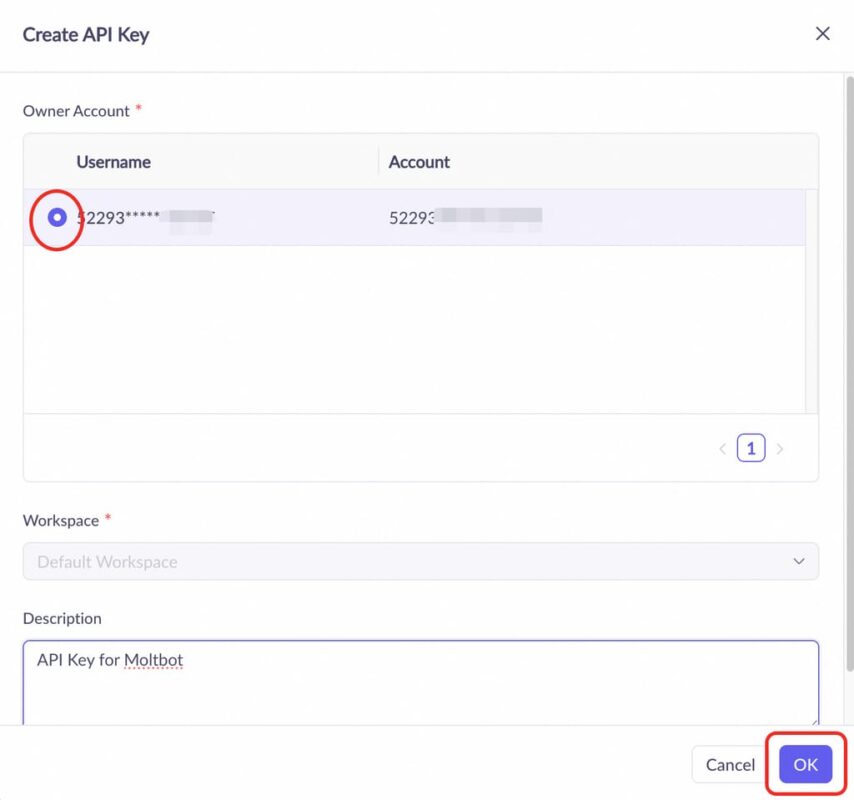Go to previous page of accounts

(x=723, y=447)
